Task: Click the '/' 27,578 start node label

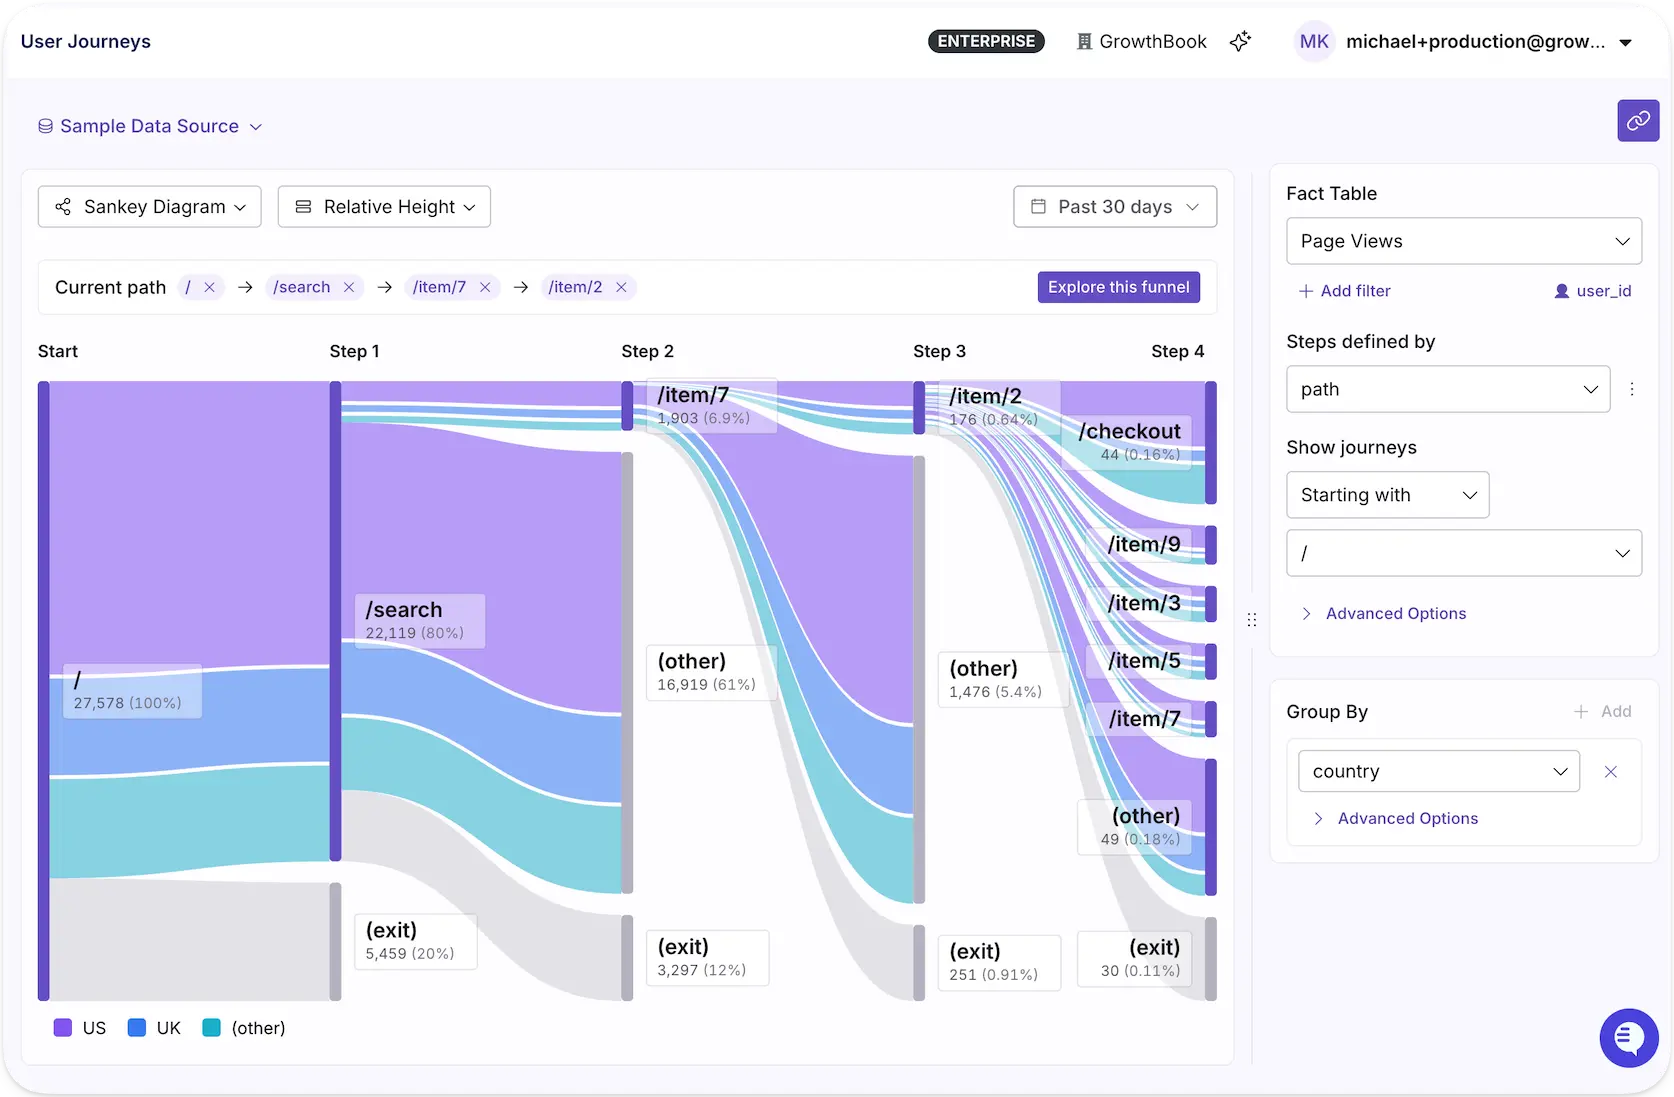Action: [132, 691]
